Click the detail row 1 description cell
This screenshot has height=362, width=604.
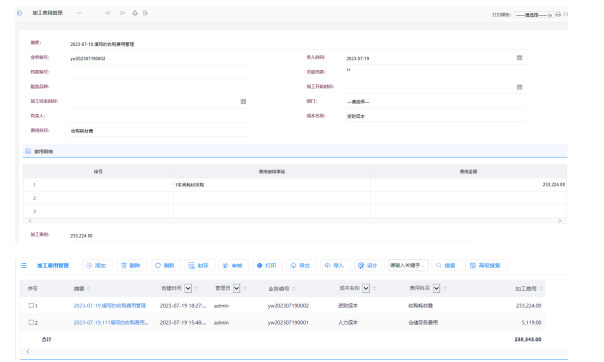tap(272, 185)
